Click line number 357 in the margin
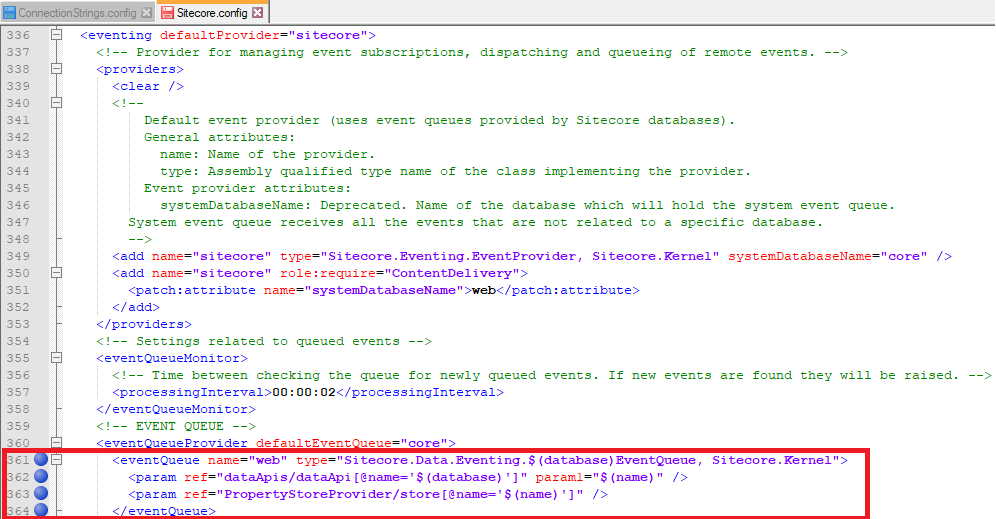 click(x=18, y=392)
